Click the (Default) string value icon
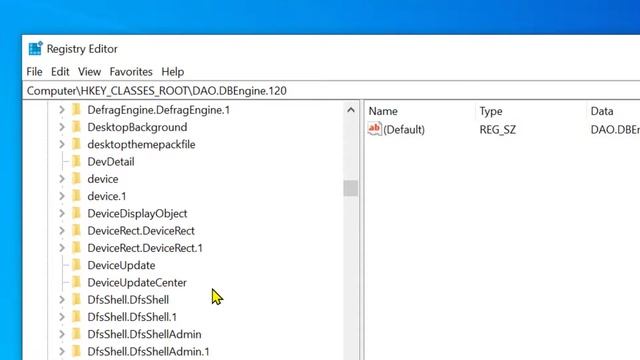The width and height of the screenshot is (640, 360). click(x=374, y=129)
